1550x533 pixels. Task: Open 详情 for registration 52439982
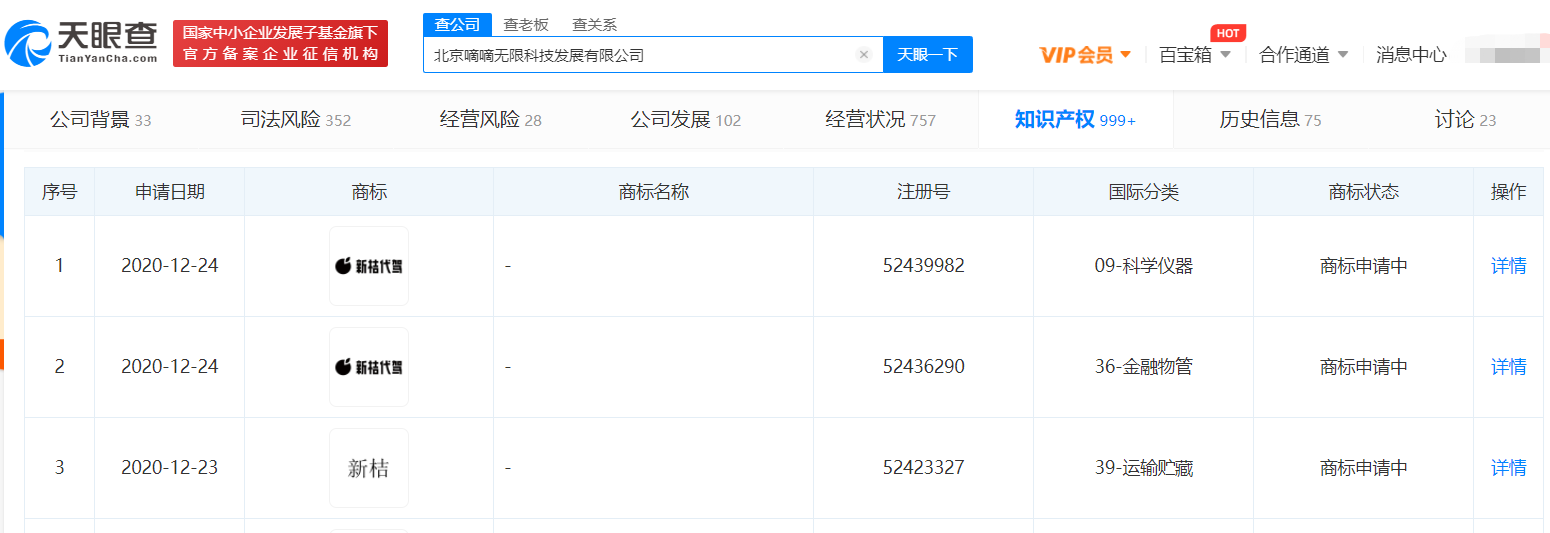pos(1509,266)
